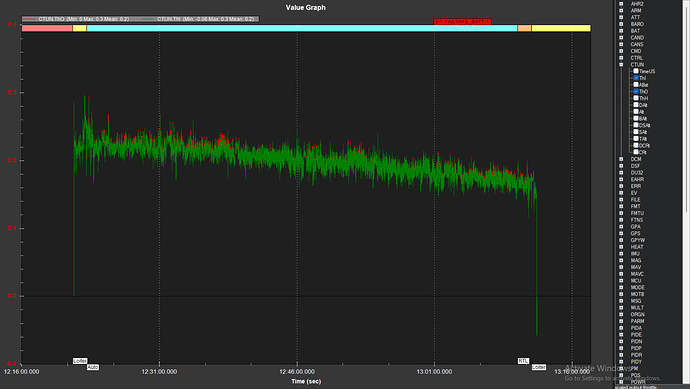Viewport: 690px width, 389px height.
Task: Click the Loiter label before Auto
Action: click(x=80, y=361)
